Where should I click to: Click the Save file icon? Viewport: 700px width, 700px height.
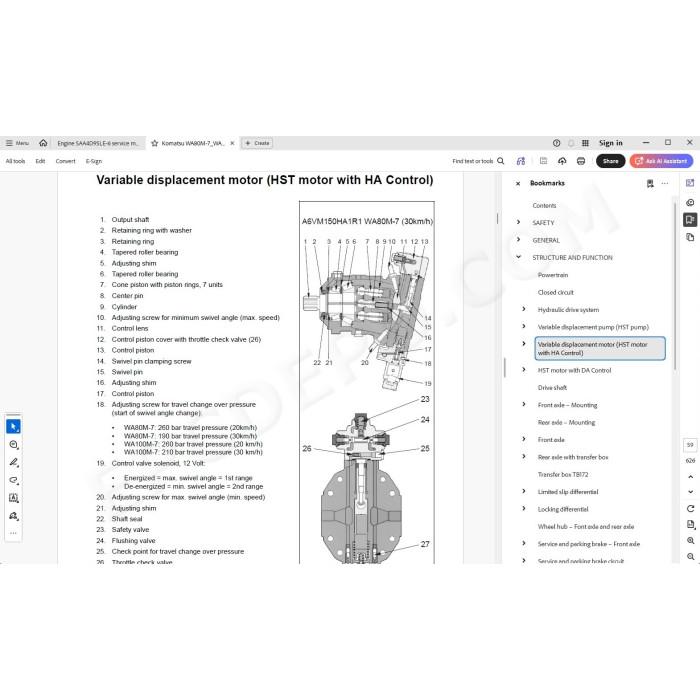543,161
